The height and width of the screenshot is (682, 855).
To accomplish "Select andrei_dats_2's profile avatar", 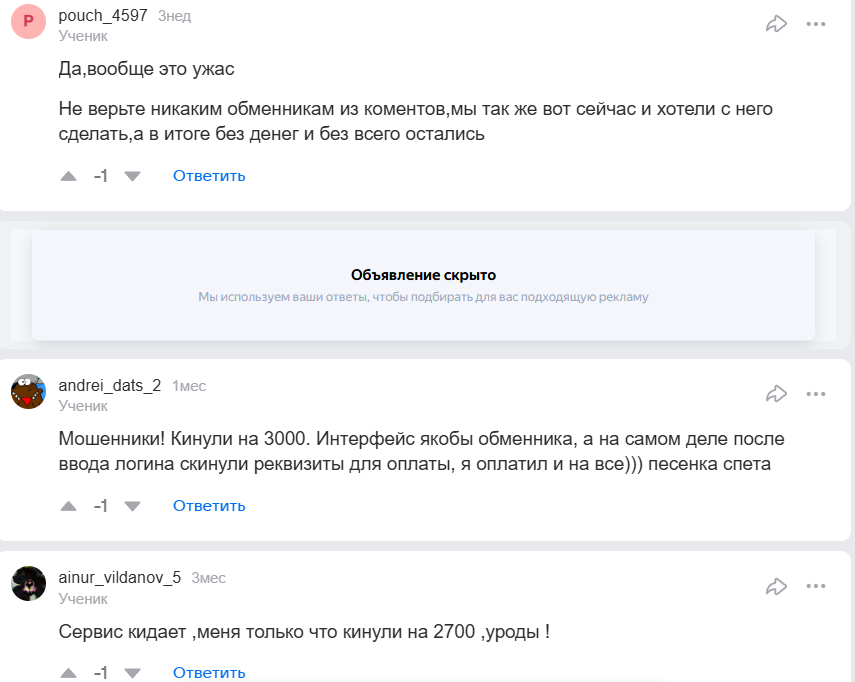I will [x=28, y=392].
